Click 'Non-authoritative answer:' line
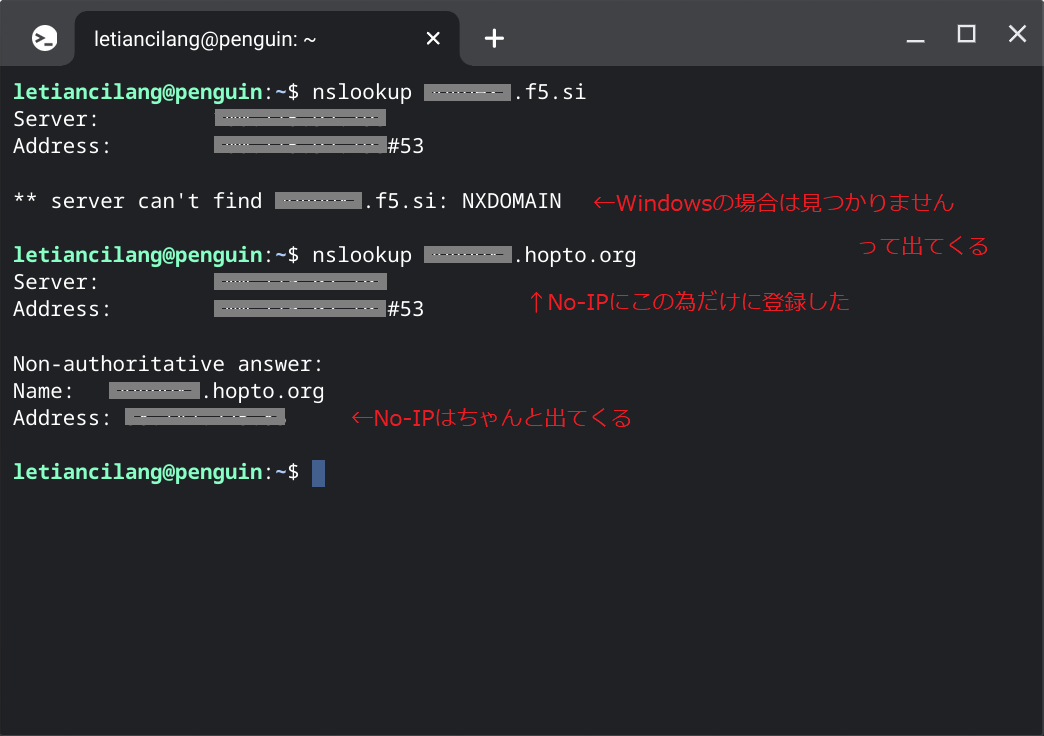 [168, 364]
